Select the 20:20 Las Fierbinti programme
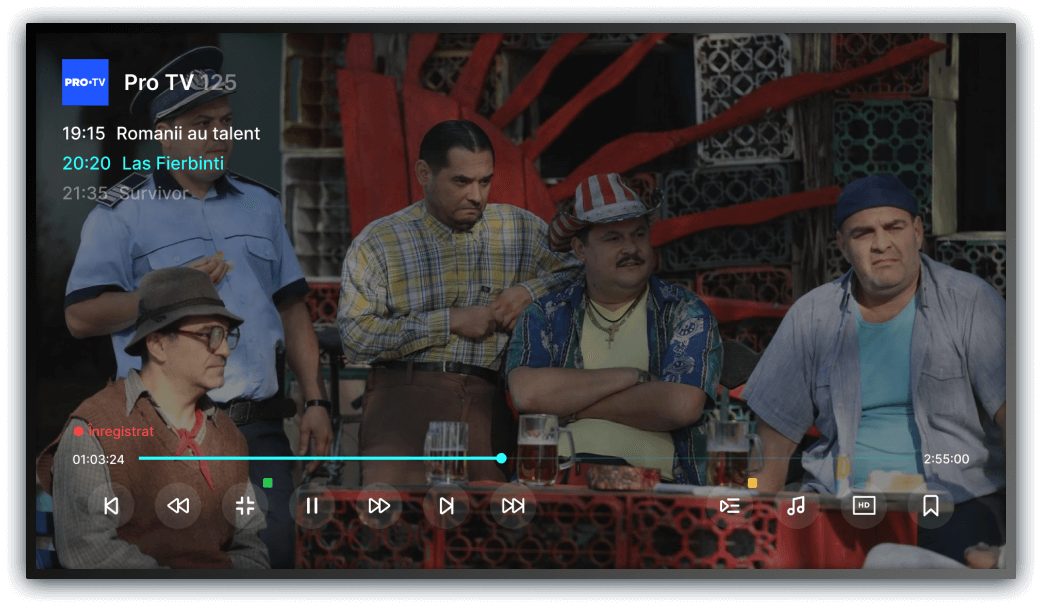 143,163
